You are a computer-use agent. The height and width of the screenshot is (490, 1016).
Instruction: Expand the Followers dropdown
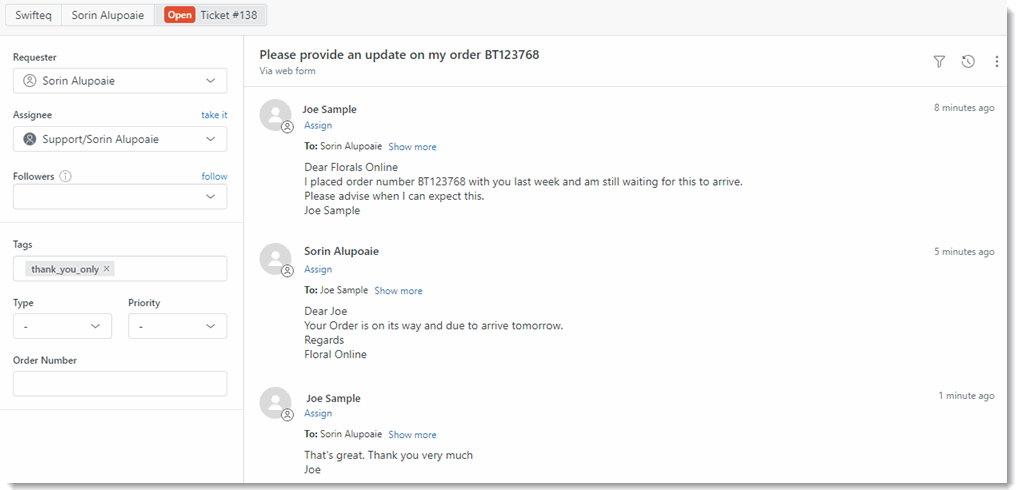210,196
